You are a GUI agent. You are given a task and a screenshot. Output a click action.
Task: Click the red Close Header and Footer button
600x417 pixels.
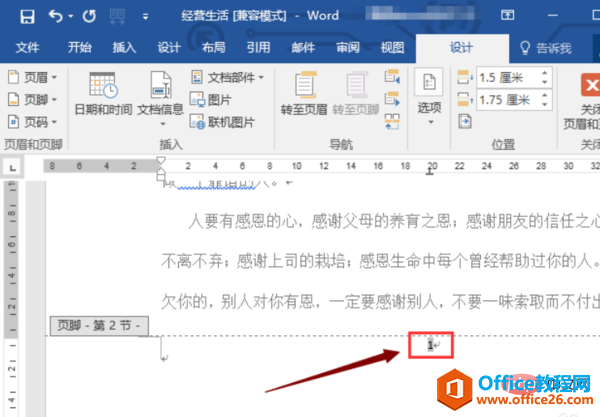pos(590,85)
